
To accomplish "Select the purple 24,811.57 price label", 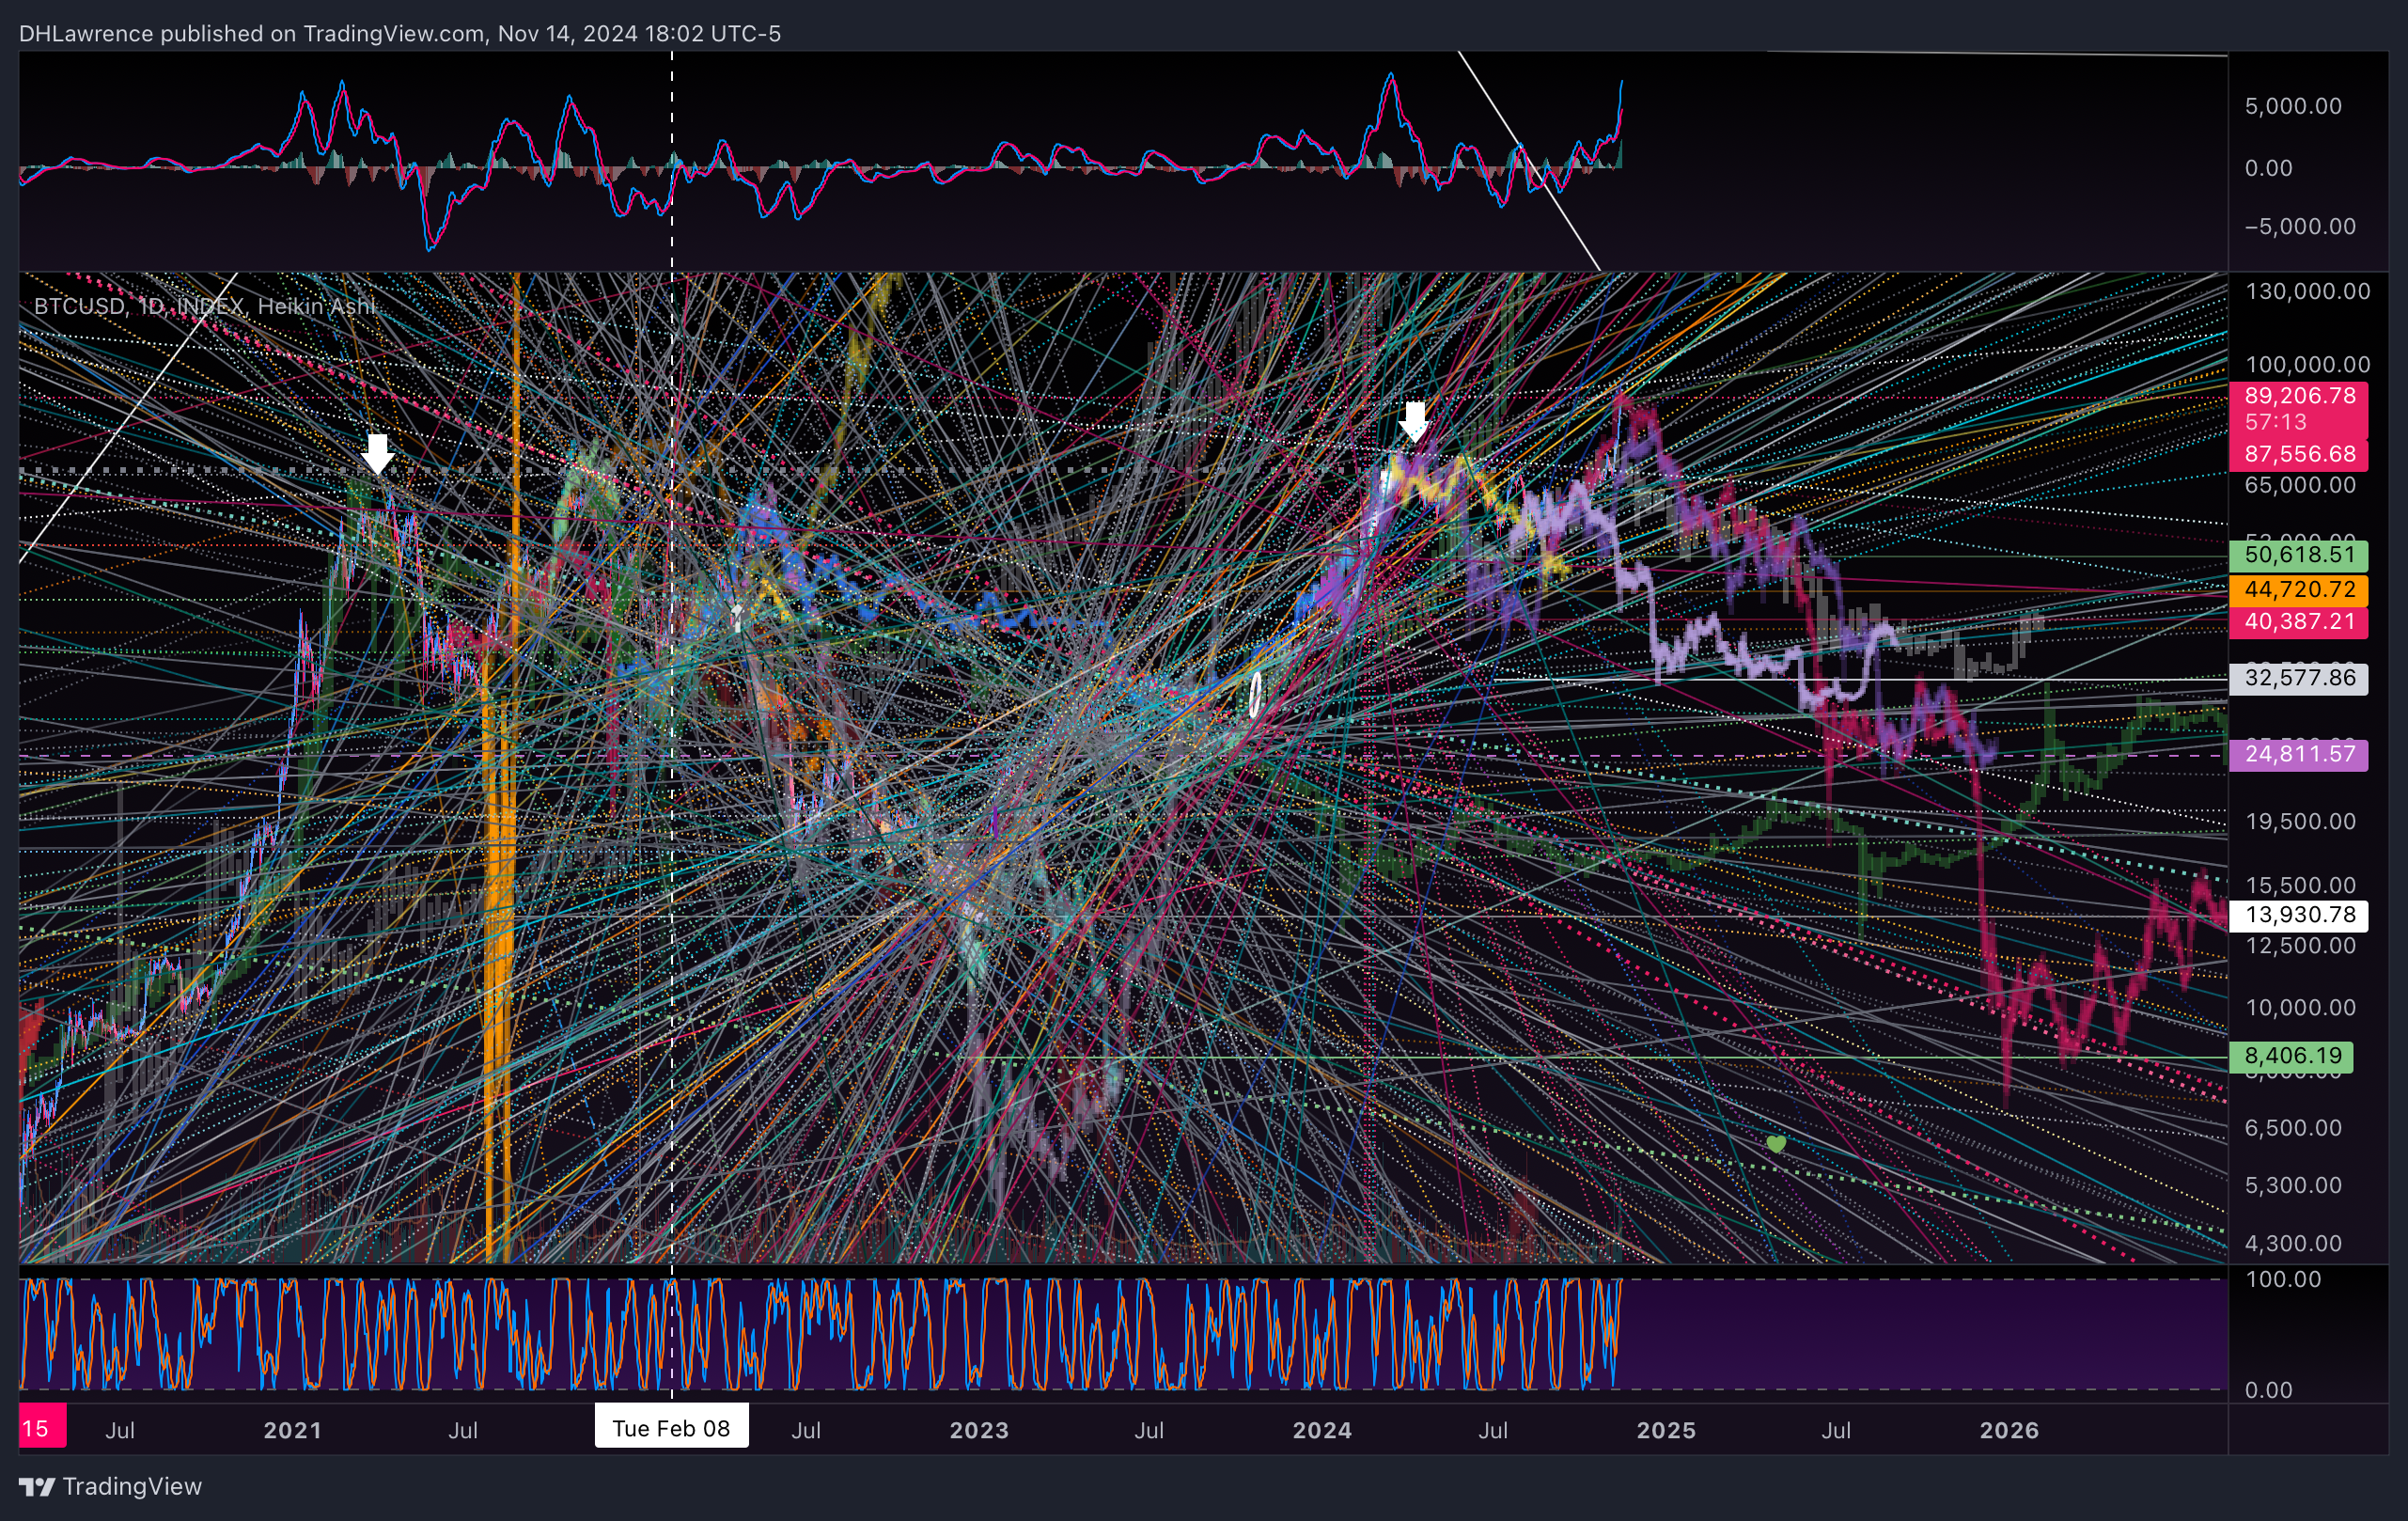I will [x=2300, y=754].
